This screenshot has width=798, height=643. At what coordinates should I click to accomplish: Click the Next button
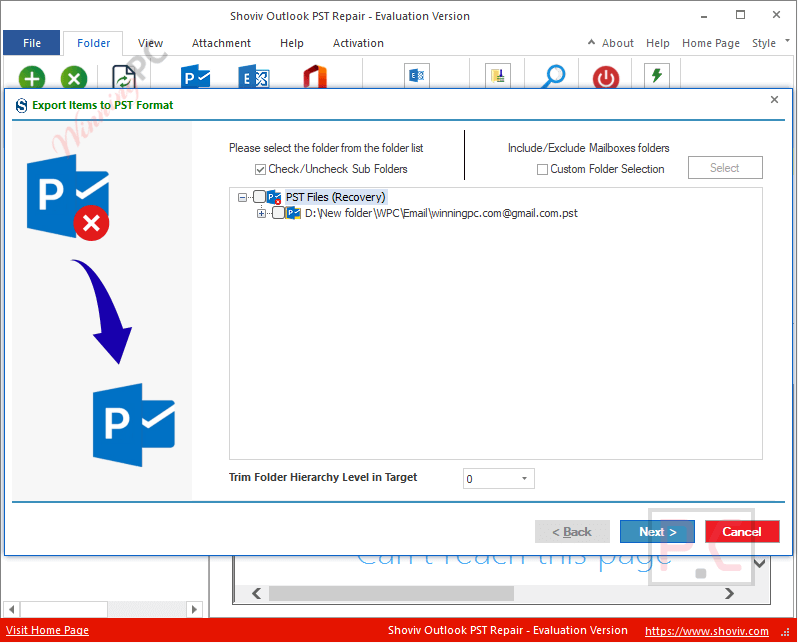click(657, 532)
